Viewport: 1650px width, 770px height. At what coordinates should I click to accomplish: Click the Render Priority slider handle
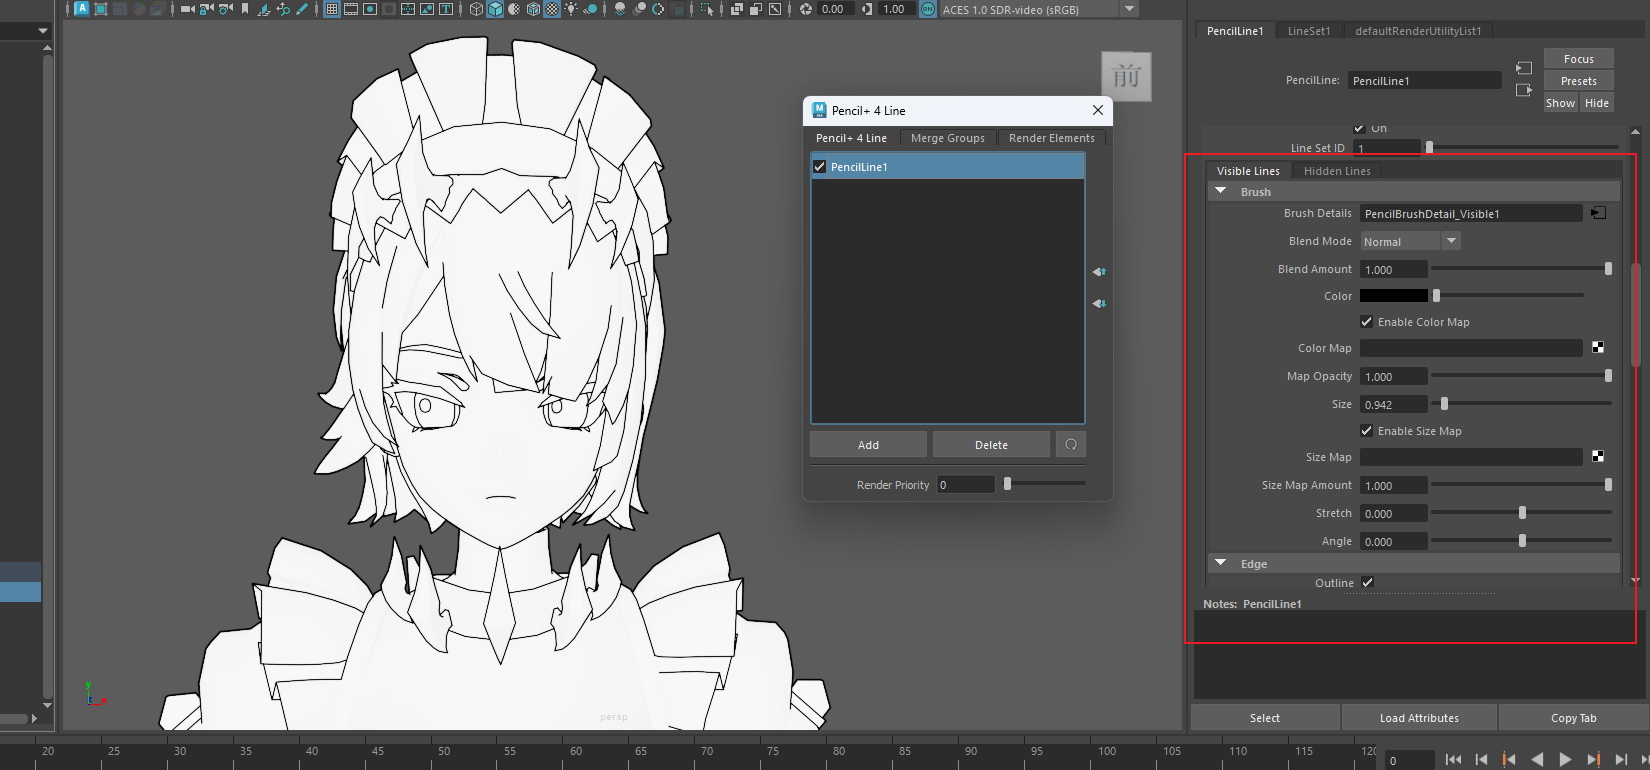[x=1007, y=484]
